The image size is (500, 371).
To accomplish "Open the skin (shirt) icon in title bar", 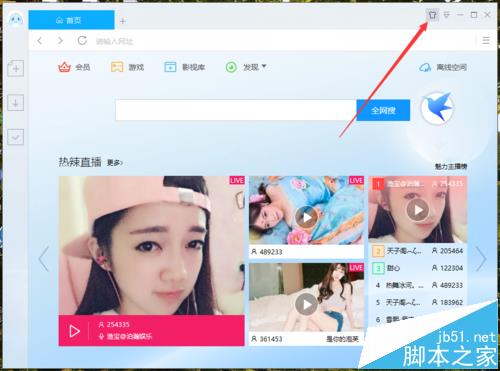I will pyautogui.click(x=432, y=15).
